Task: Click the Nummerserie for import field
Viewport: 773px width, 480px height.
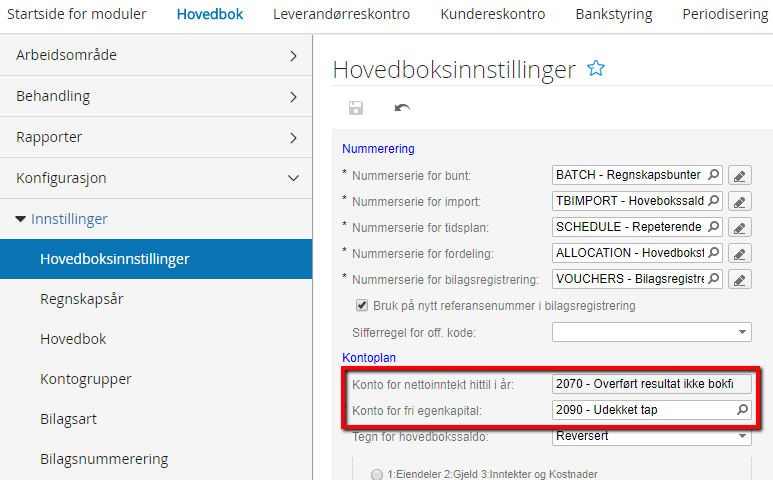Action: pos(637,201)
